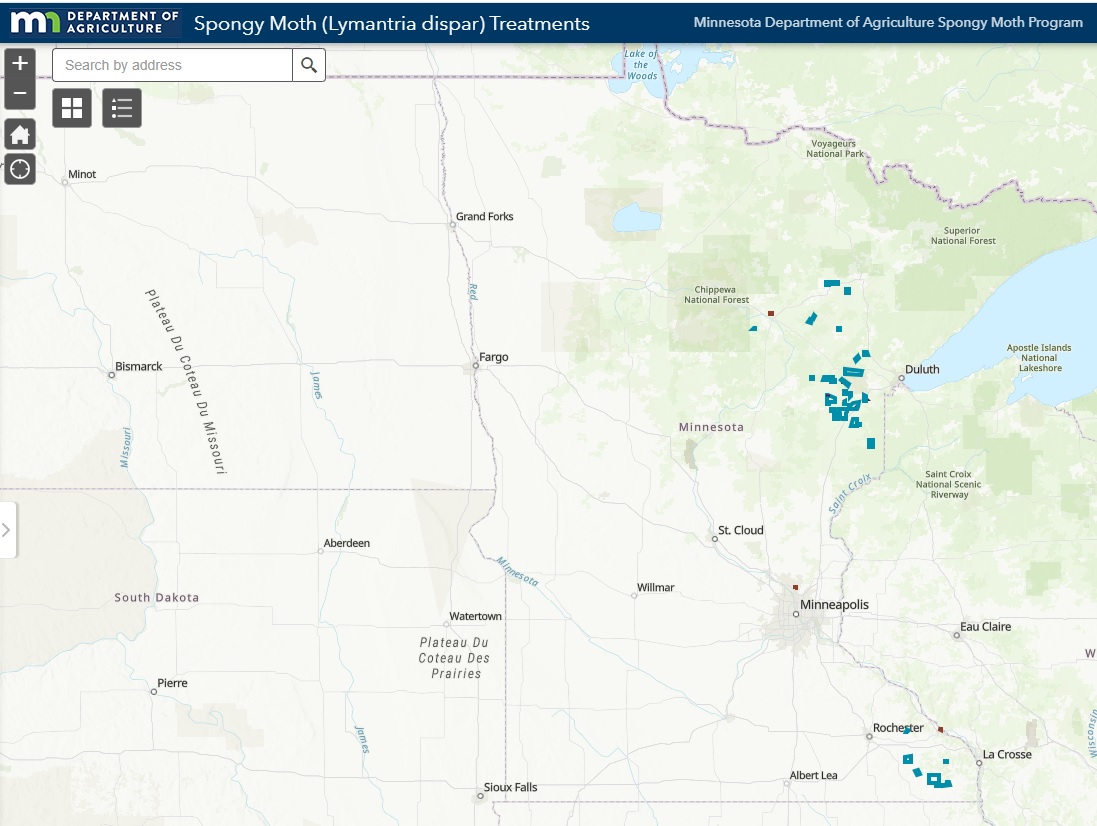Click the Apostle Islands National Lakeshore label
This screenshot has width=1097, height=826.
[x=1040, y=357]
